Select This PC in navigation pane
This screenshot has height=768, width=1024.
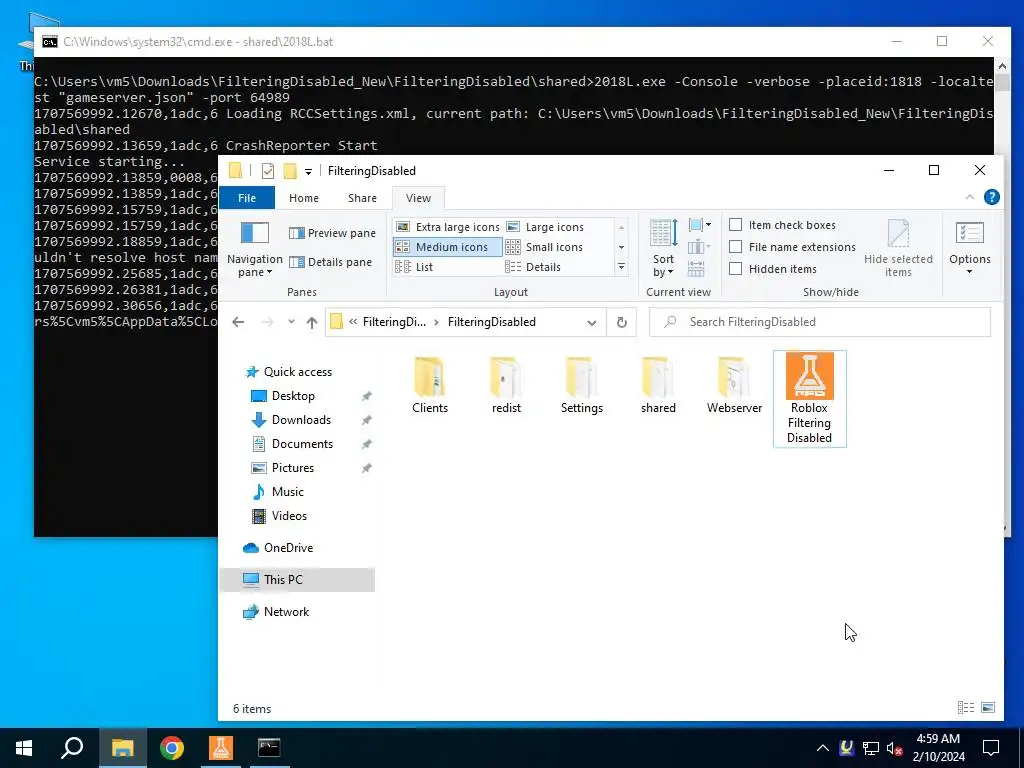click(283, 580)
